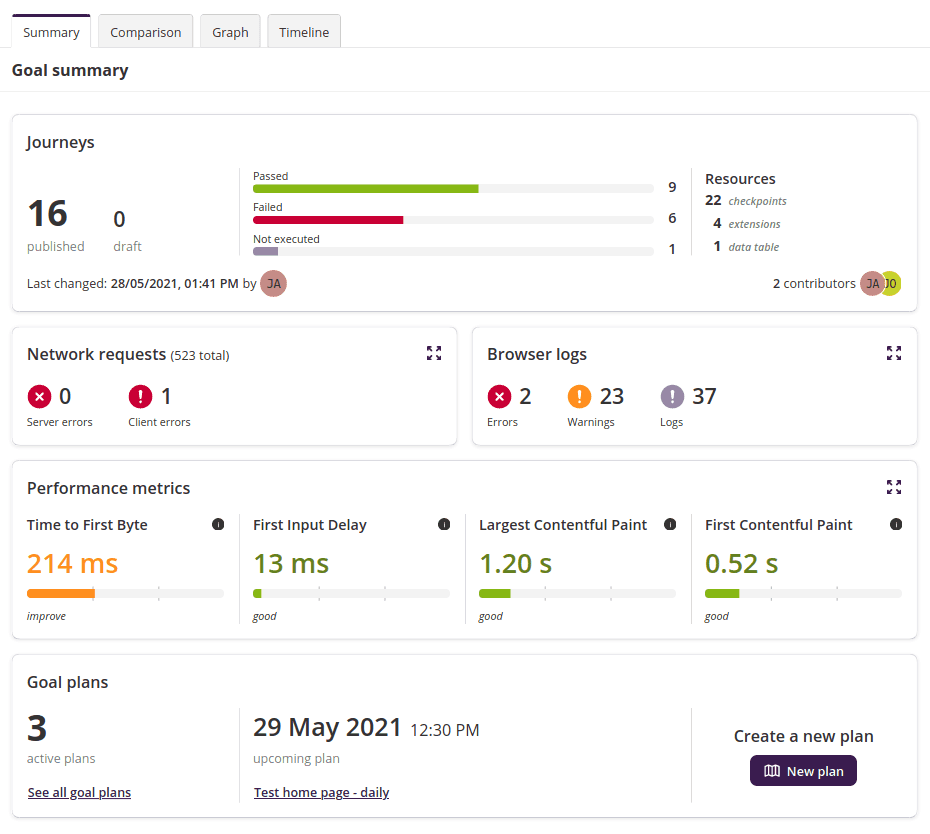Open Largest Contentful Paint info icon

670,525
